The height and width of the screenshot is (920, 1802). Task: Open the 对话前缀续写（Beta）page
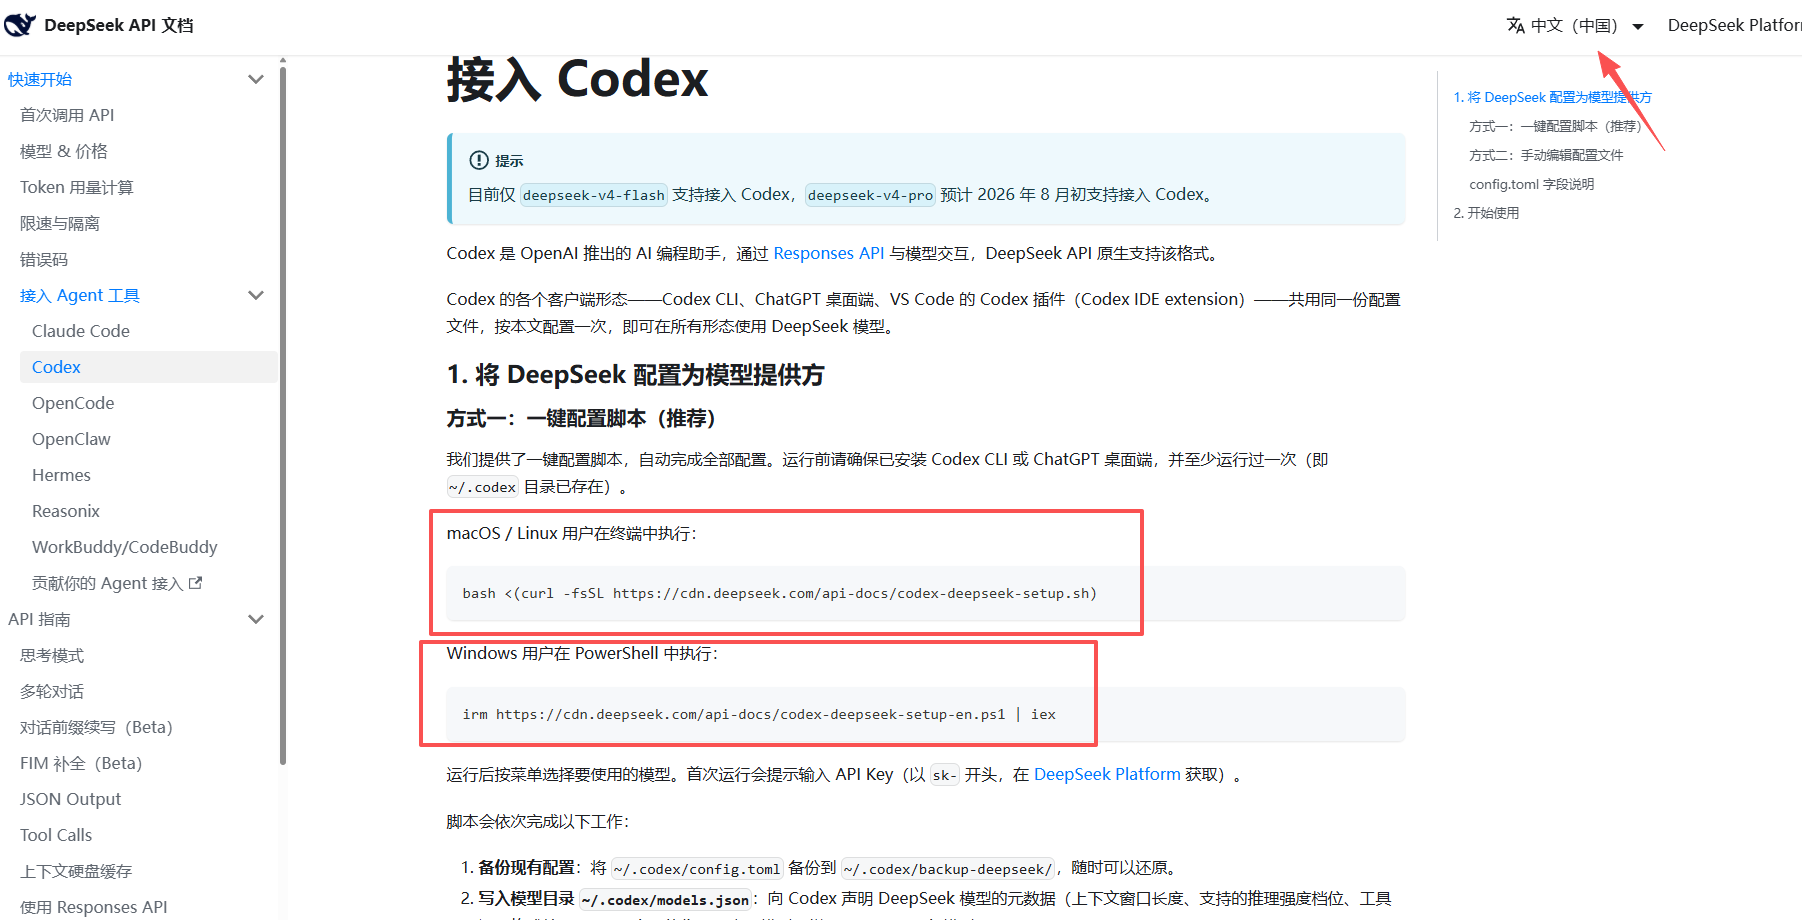(x=97, y=727)
